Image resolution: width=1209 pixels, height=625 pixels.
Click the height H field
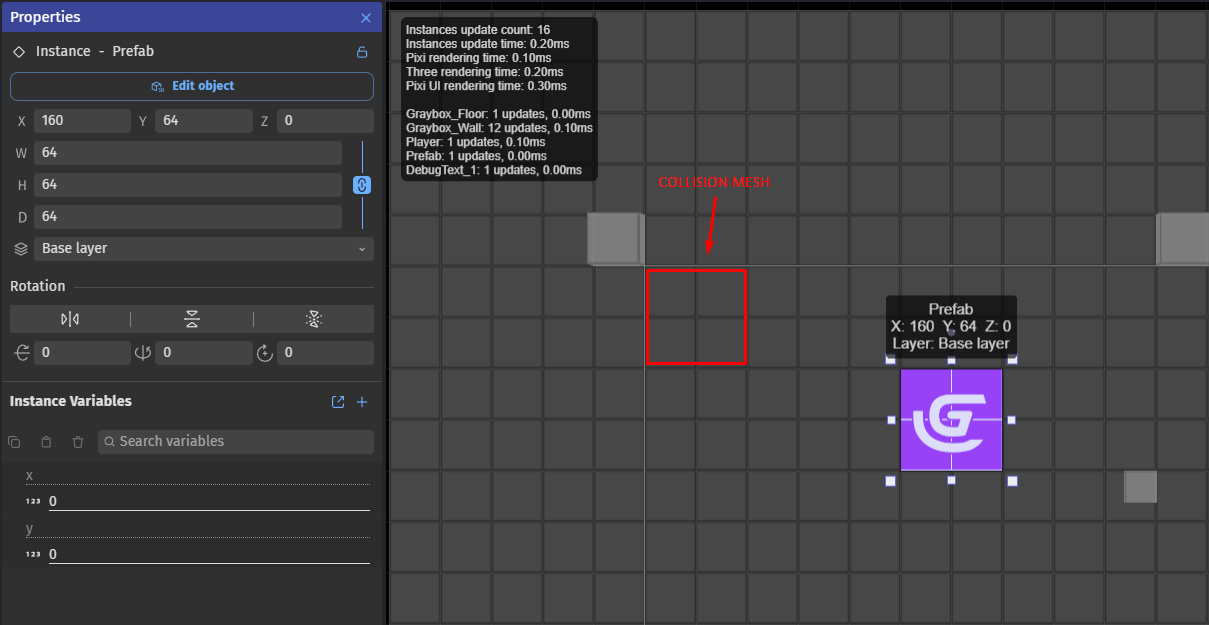[x=188, y=185]
